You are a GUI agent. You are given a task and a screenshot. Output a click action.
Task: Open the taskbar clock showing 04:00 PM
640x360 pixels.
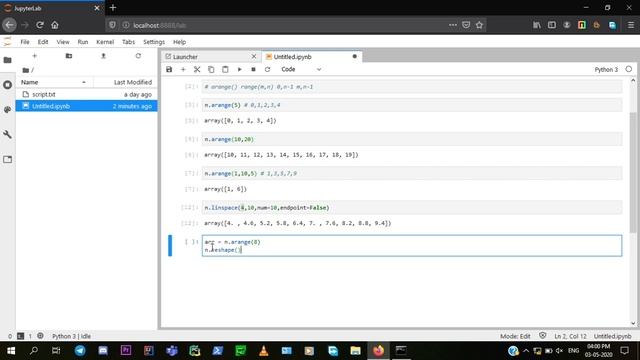pos(598,351)
